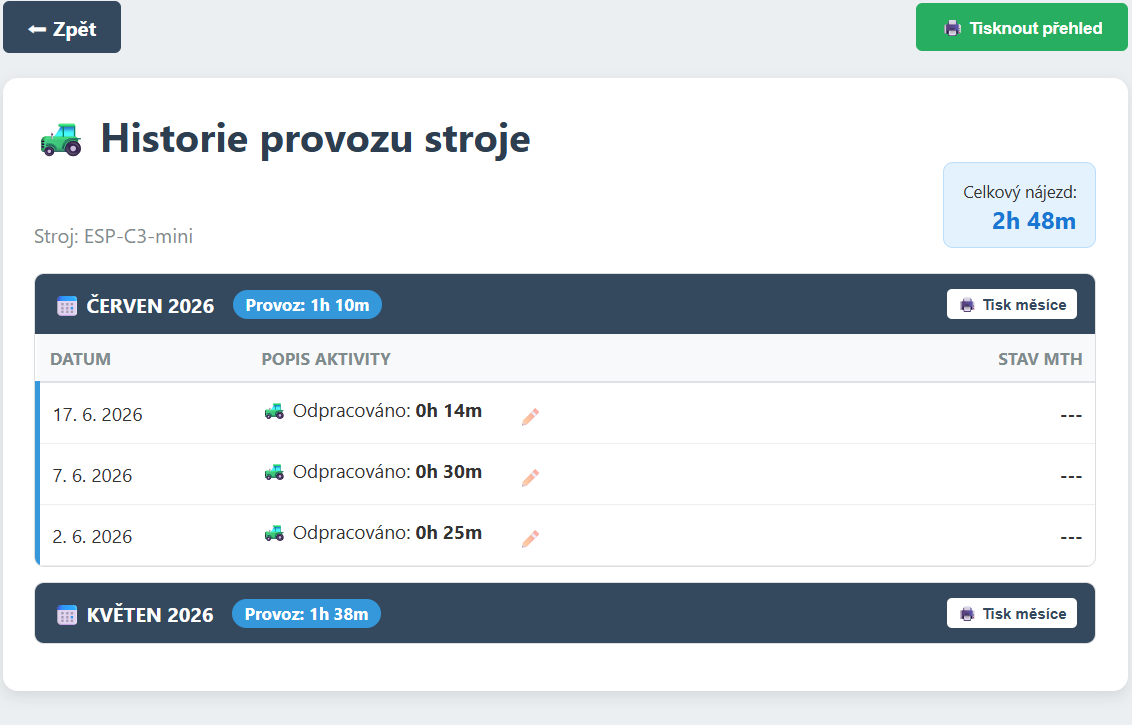The width and height of the screenshot is (1132, 725).
Task: Collapse the ČERVEN 2026 month header
Action: [x=565, y=305]
